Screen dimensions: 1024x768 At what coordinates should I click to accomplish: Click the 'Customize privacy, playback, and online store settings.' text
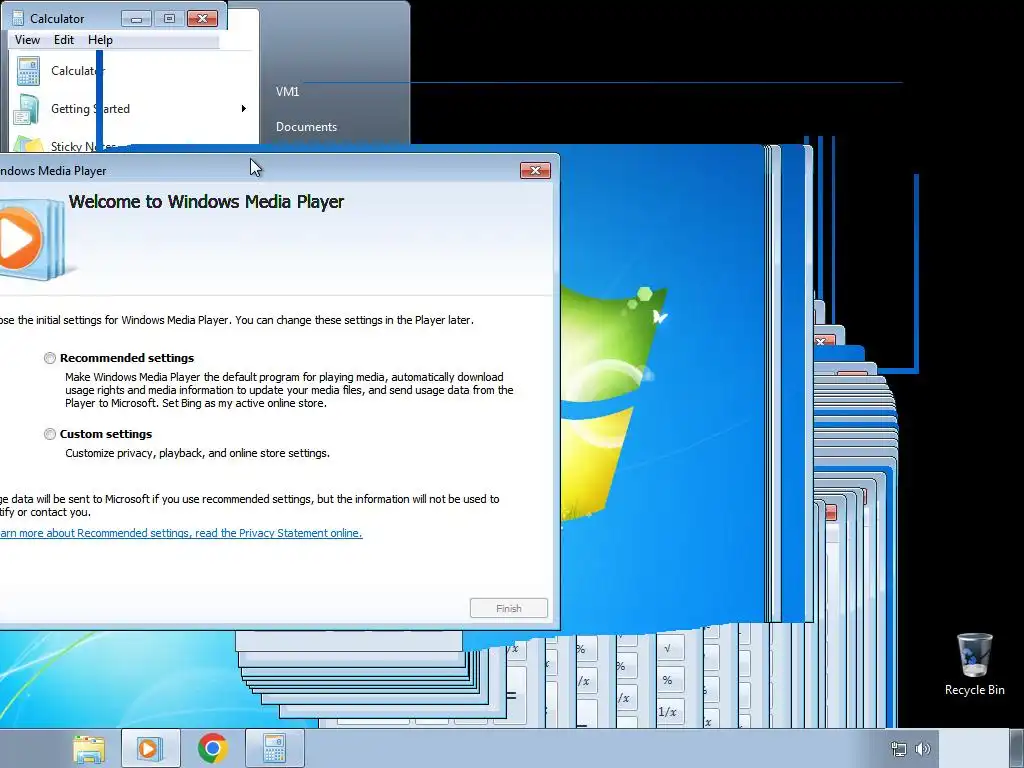pos(197,453)
